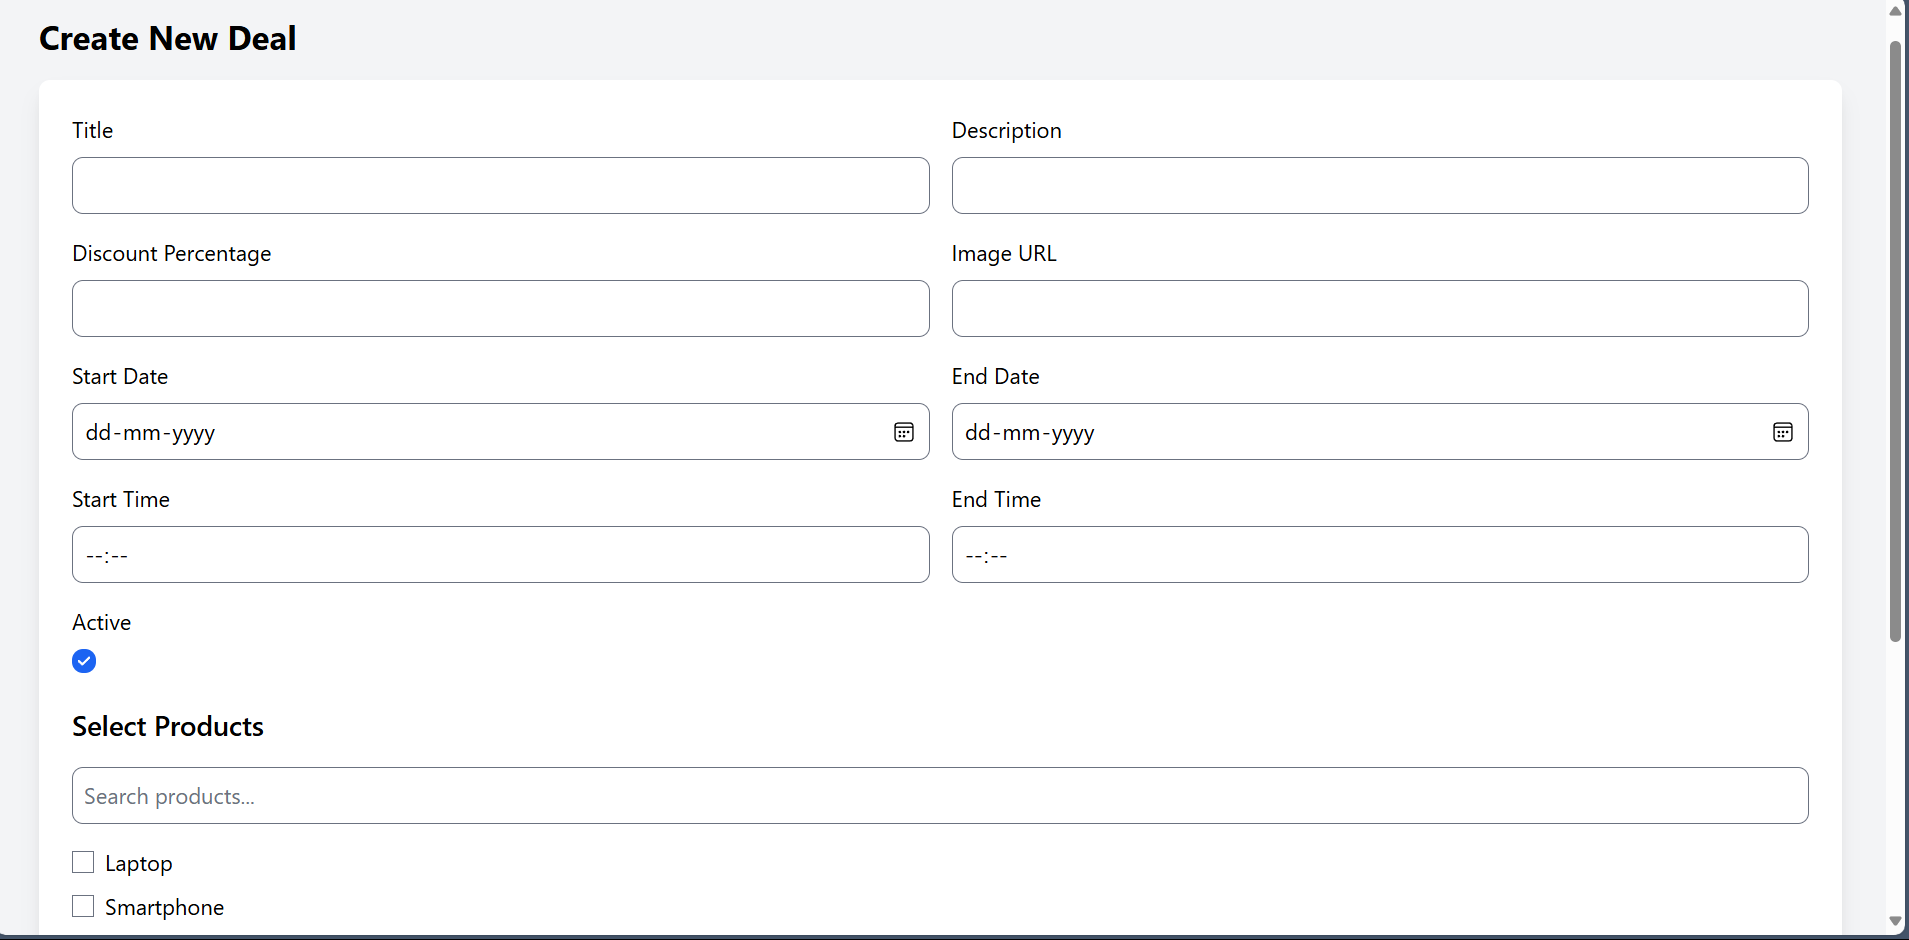
Task: Click the Start Date dd-mm-yyyy field
Action: 470,432
